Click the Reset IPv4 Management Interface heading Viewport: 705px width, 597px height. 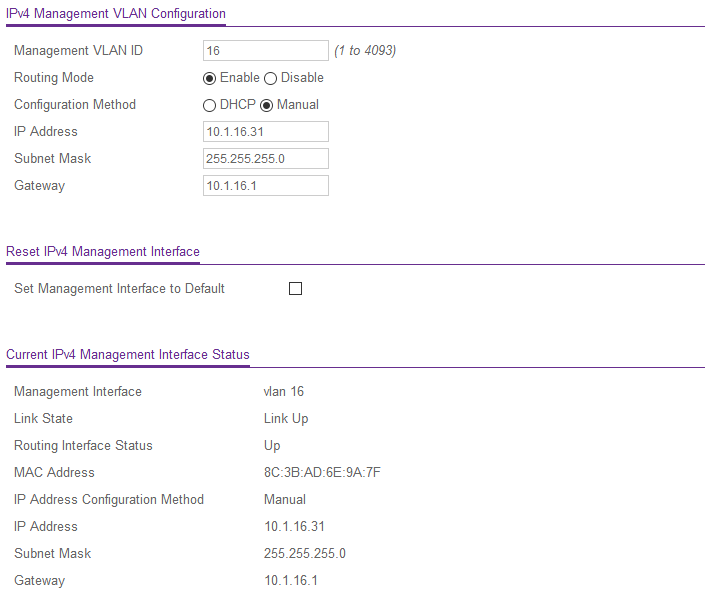pyautogui.click(x=103, y=251)
